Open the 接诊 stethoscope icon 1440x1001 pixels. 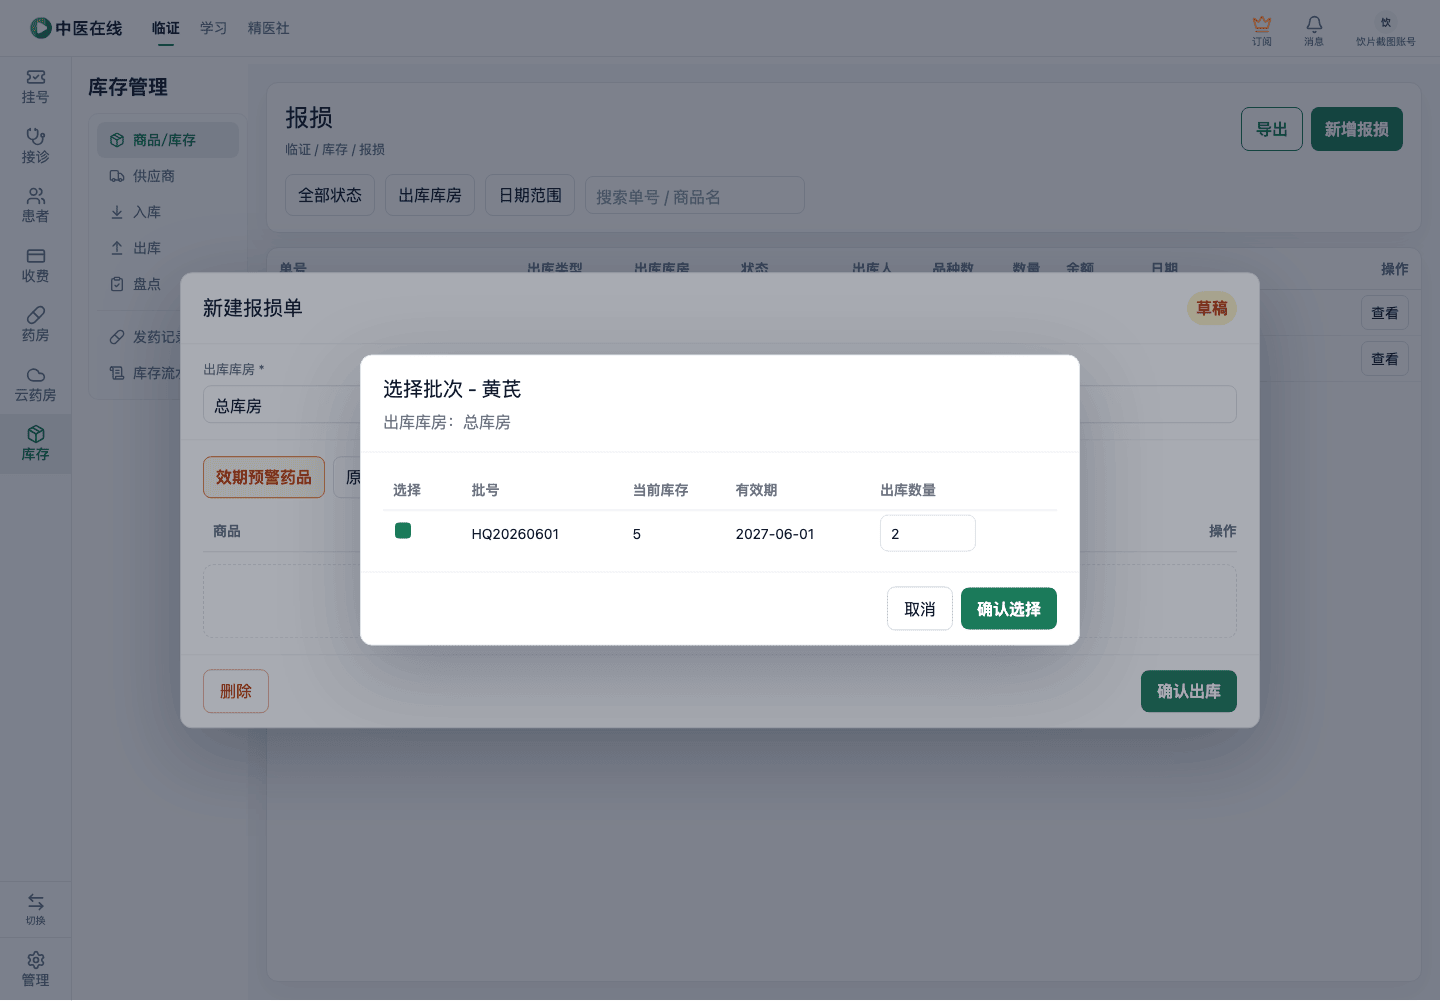tap(36, 136)
